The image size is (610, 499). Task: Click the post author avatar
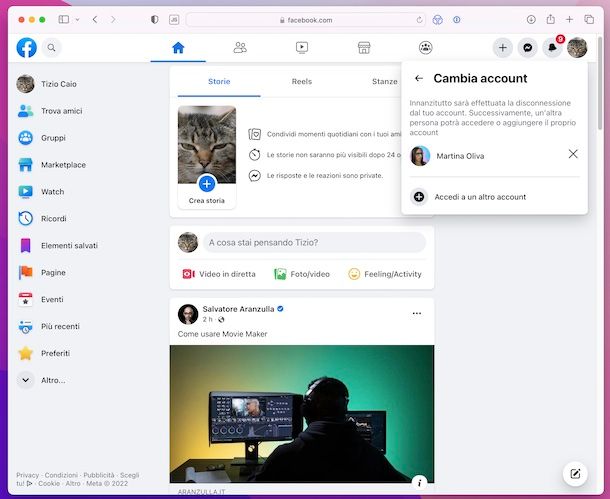188,314
